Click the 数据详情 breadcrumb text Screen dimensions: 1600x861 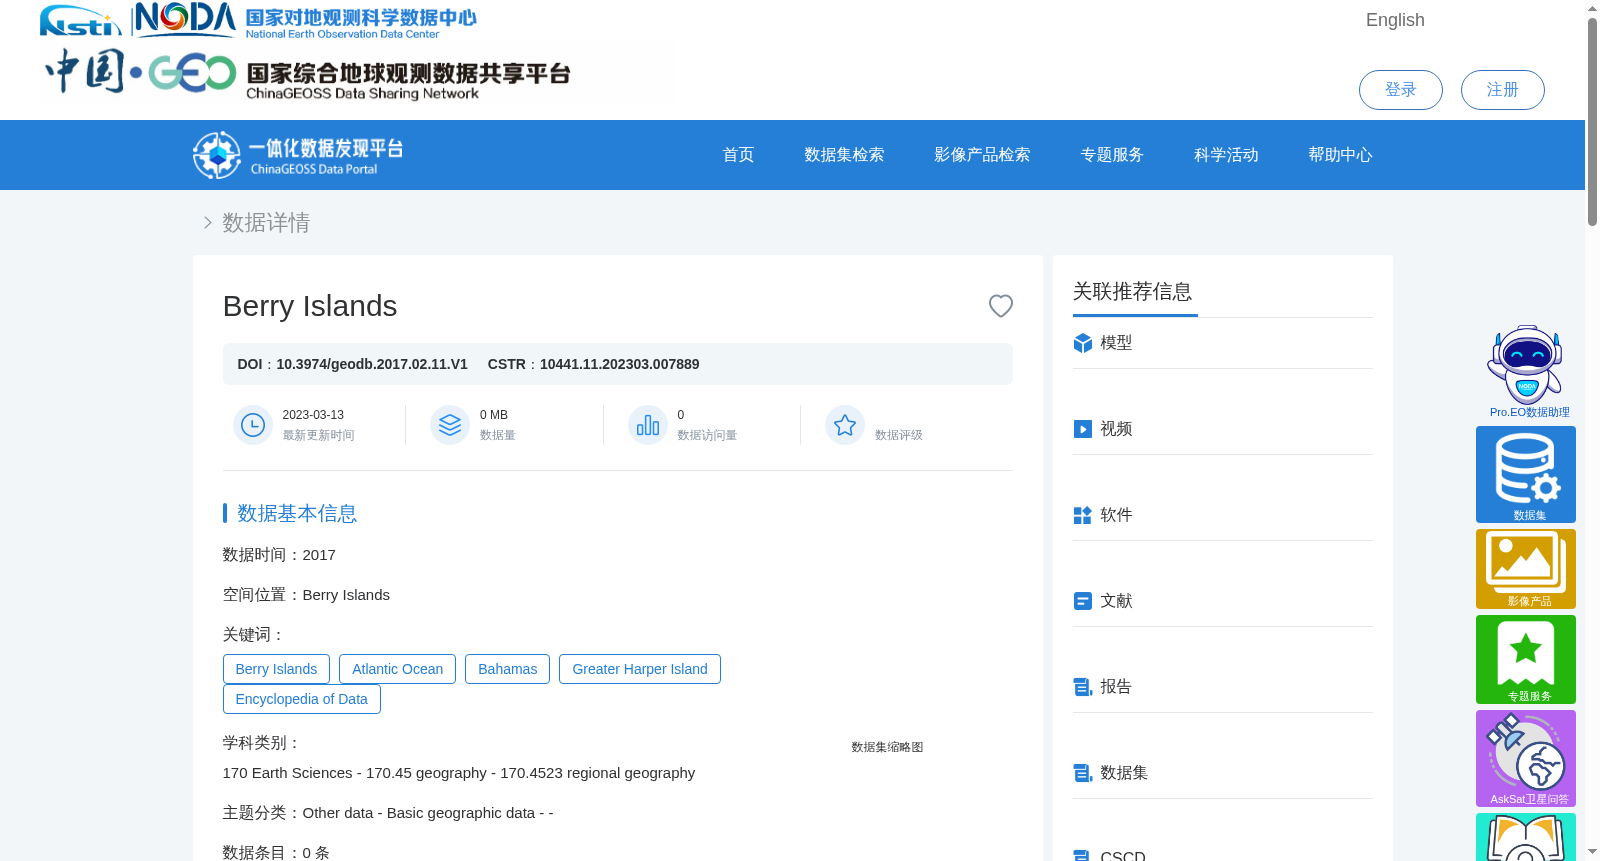point(266,223)
